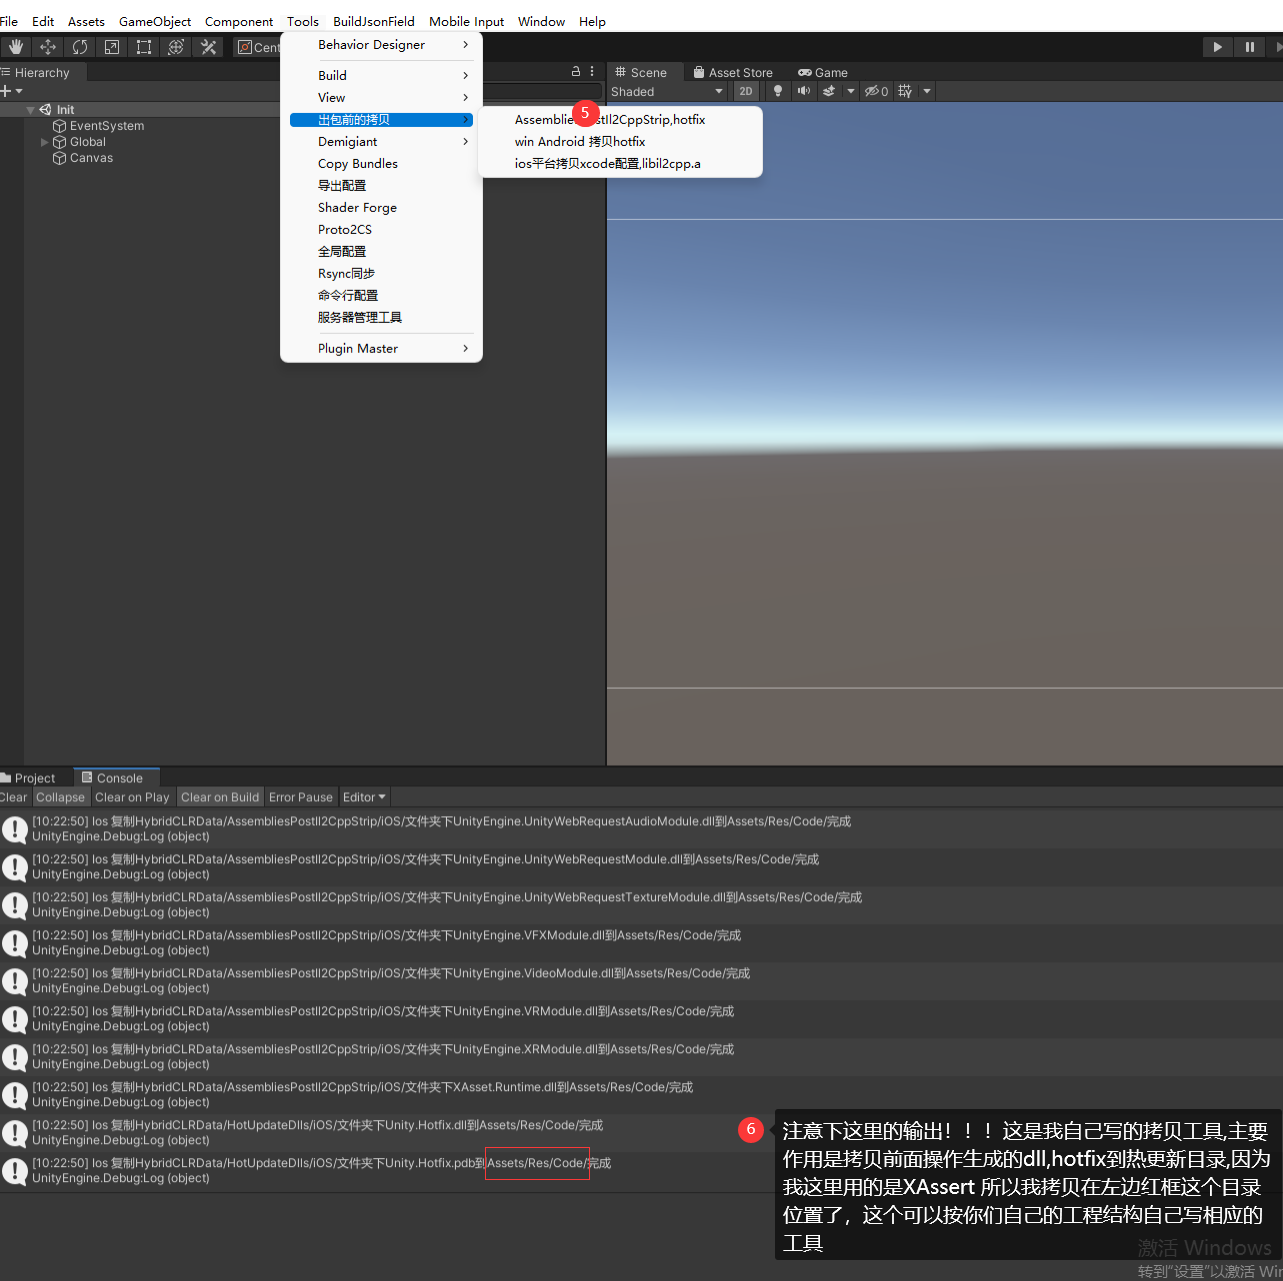Select the combined Transform tool
The width and height of the screenshot is (1283, 1281).
pos(176,47)
